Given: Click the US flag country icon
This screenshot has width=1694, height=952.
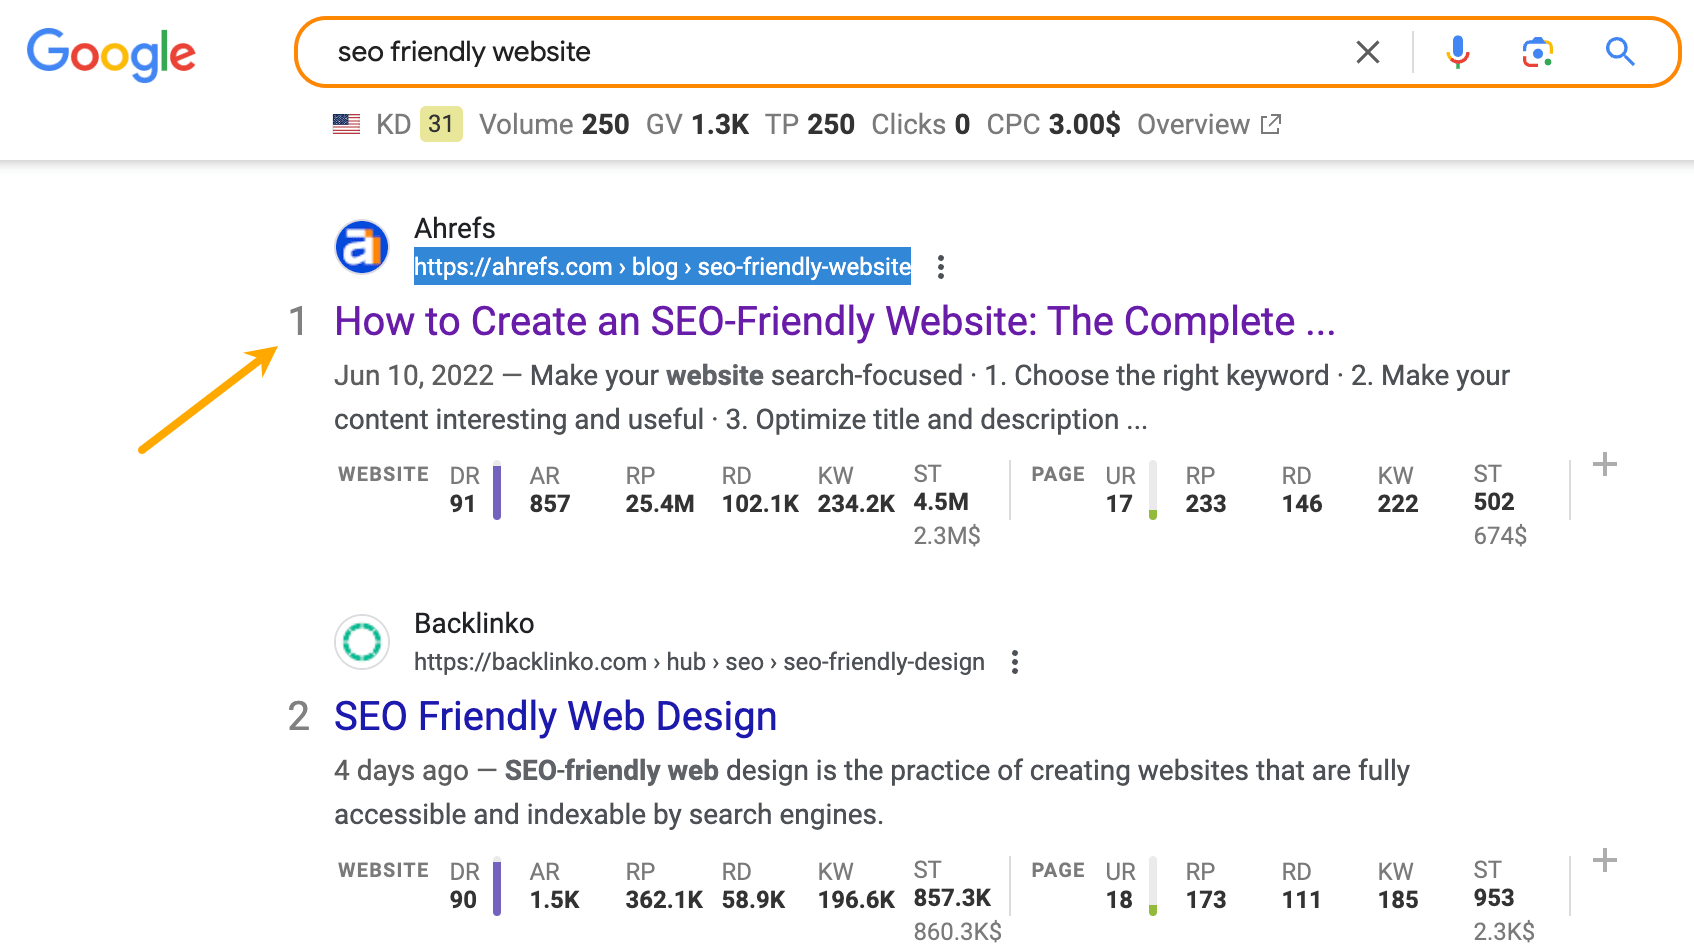Looking at the screenshot, I should [x=346, y=123].
